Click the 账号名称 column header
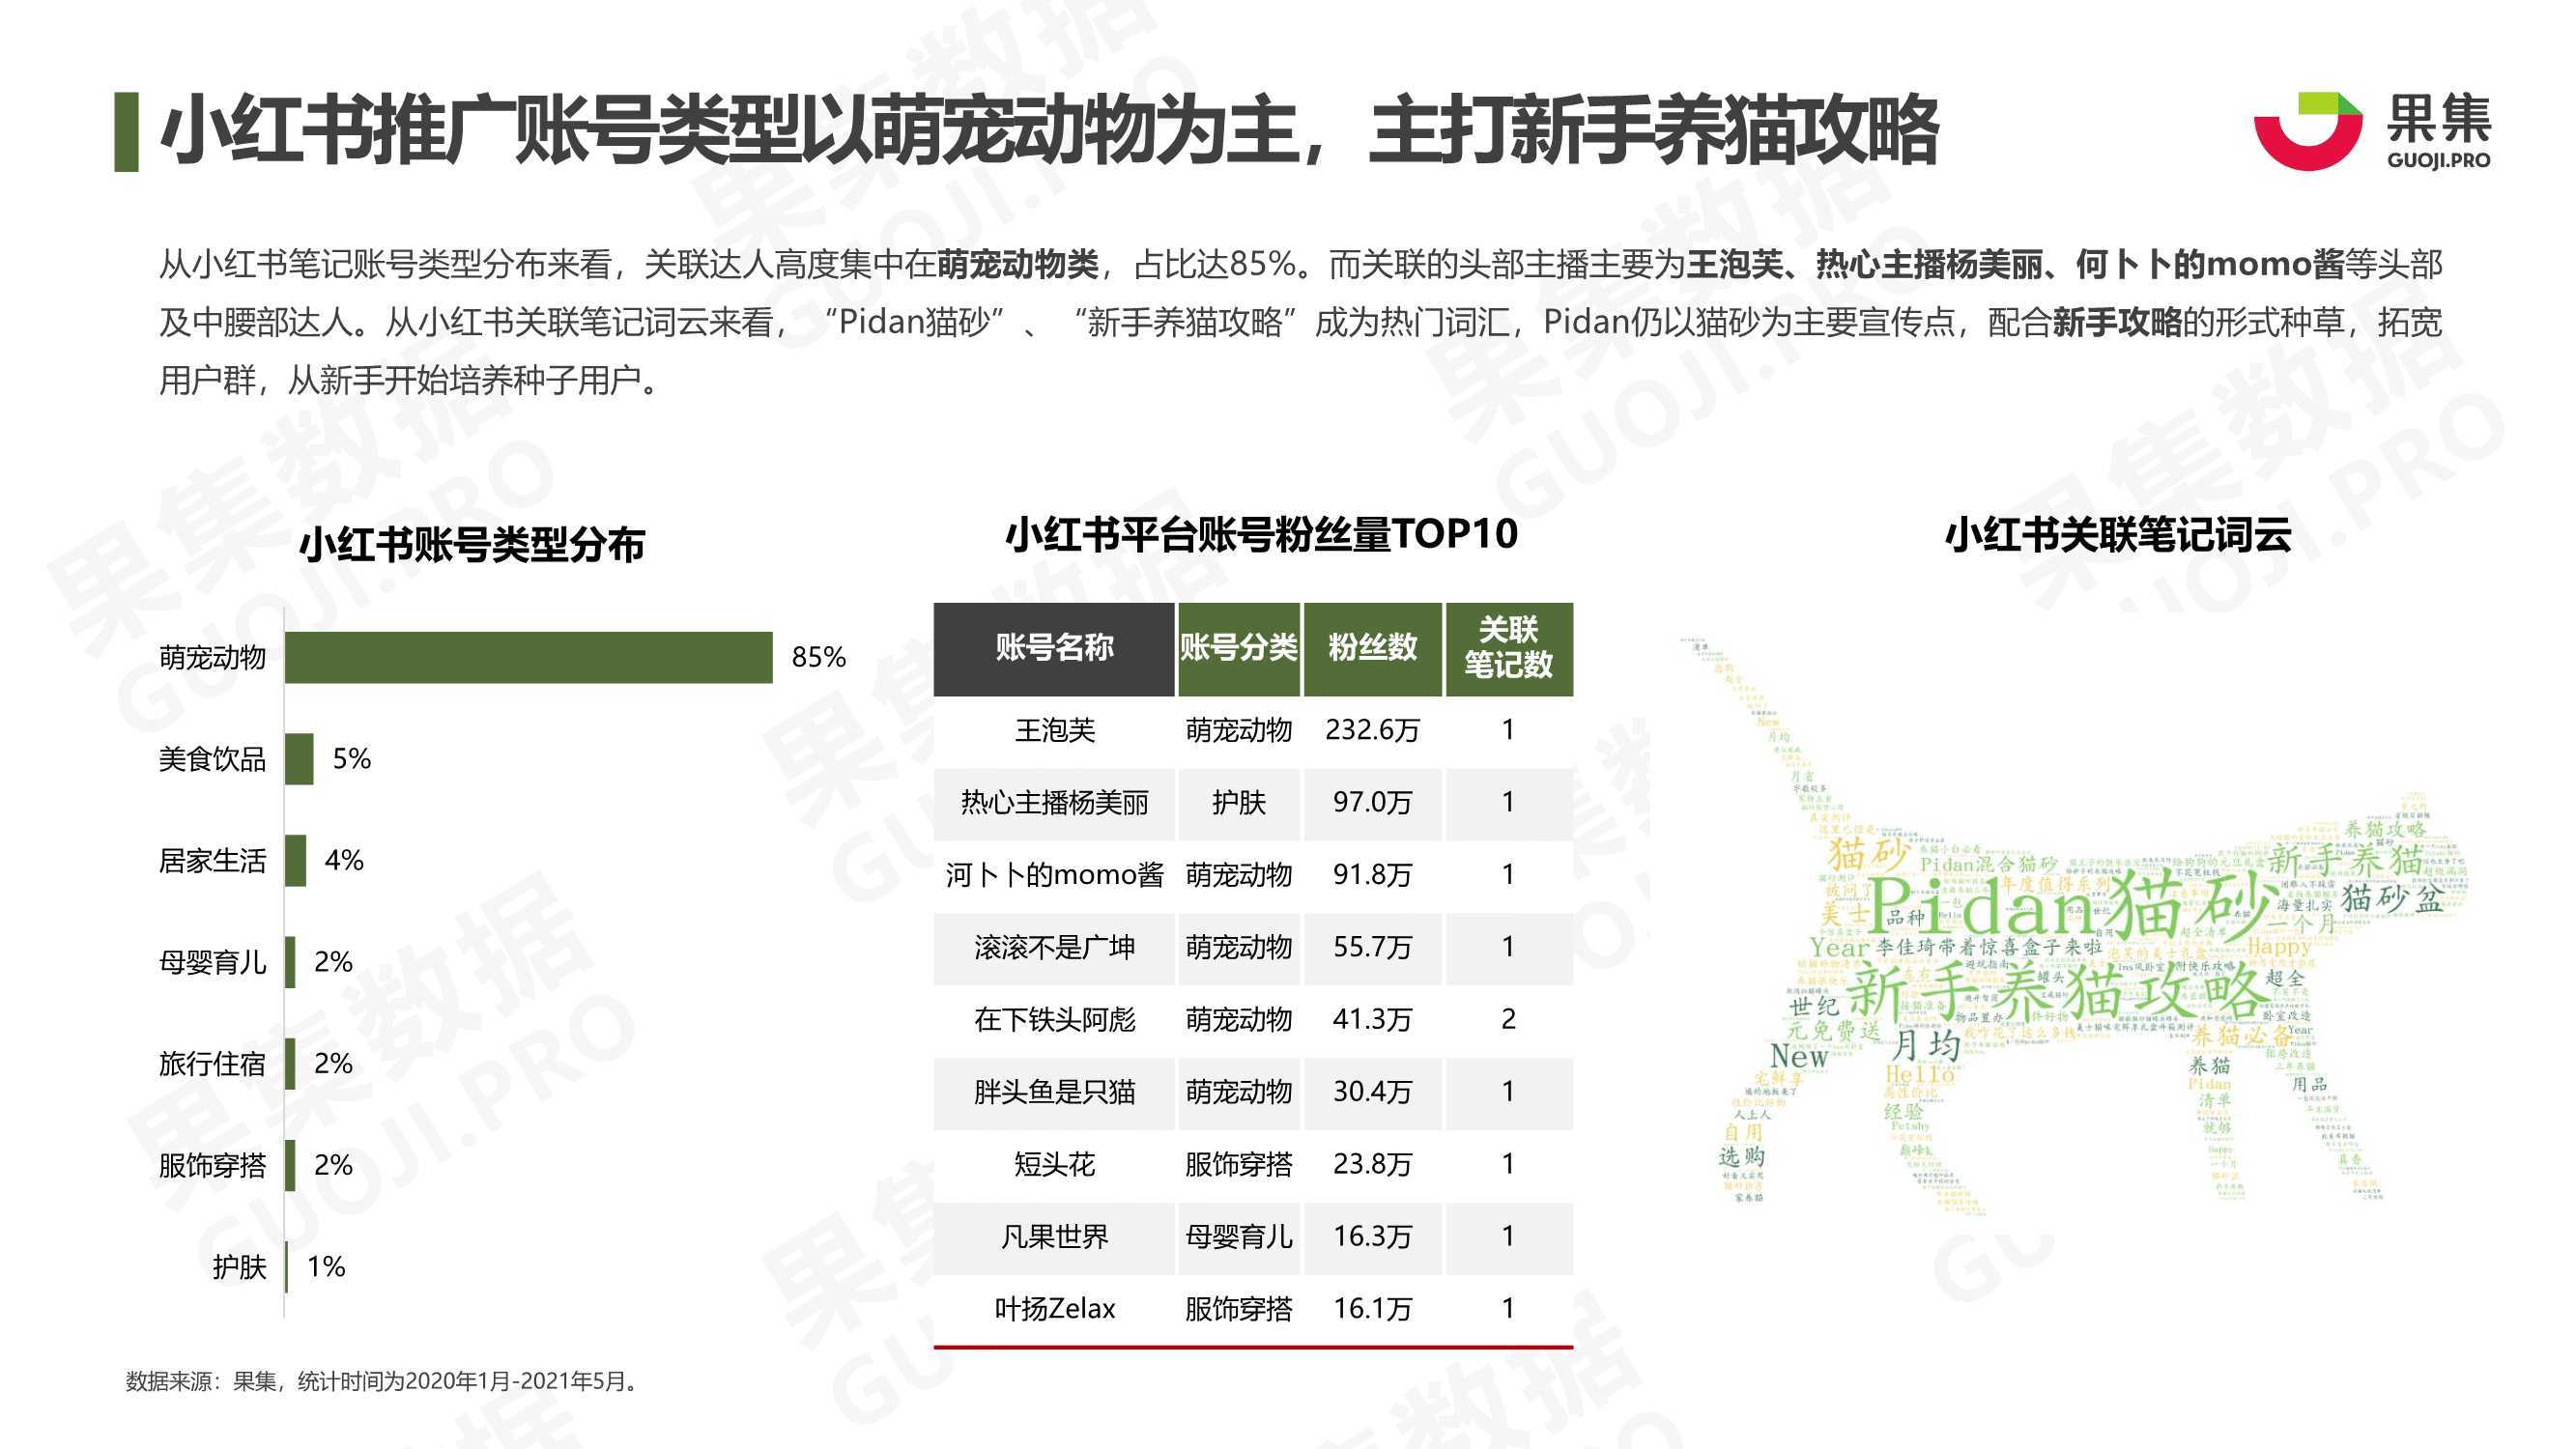The width and height of the screenshot is (2576, 1449). click(x=1054, y=649)
